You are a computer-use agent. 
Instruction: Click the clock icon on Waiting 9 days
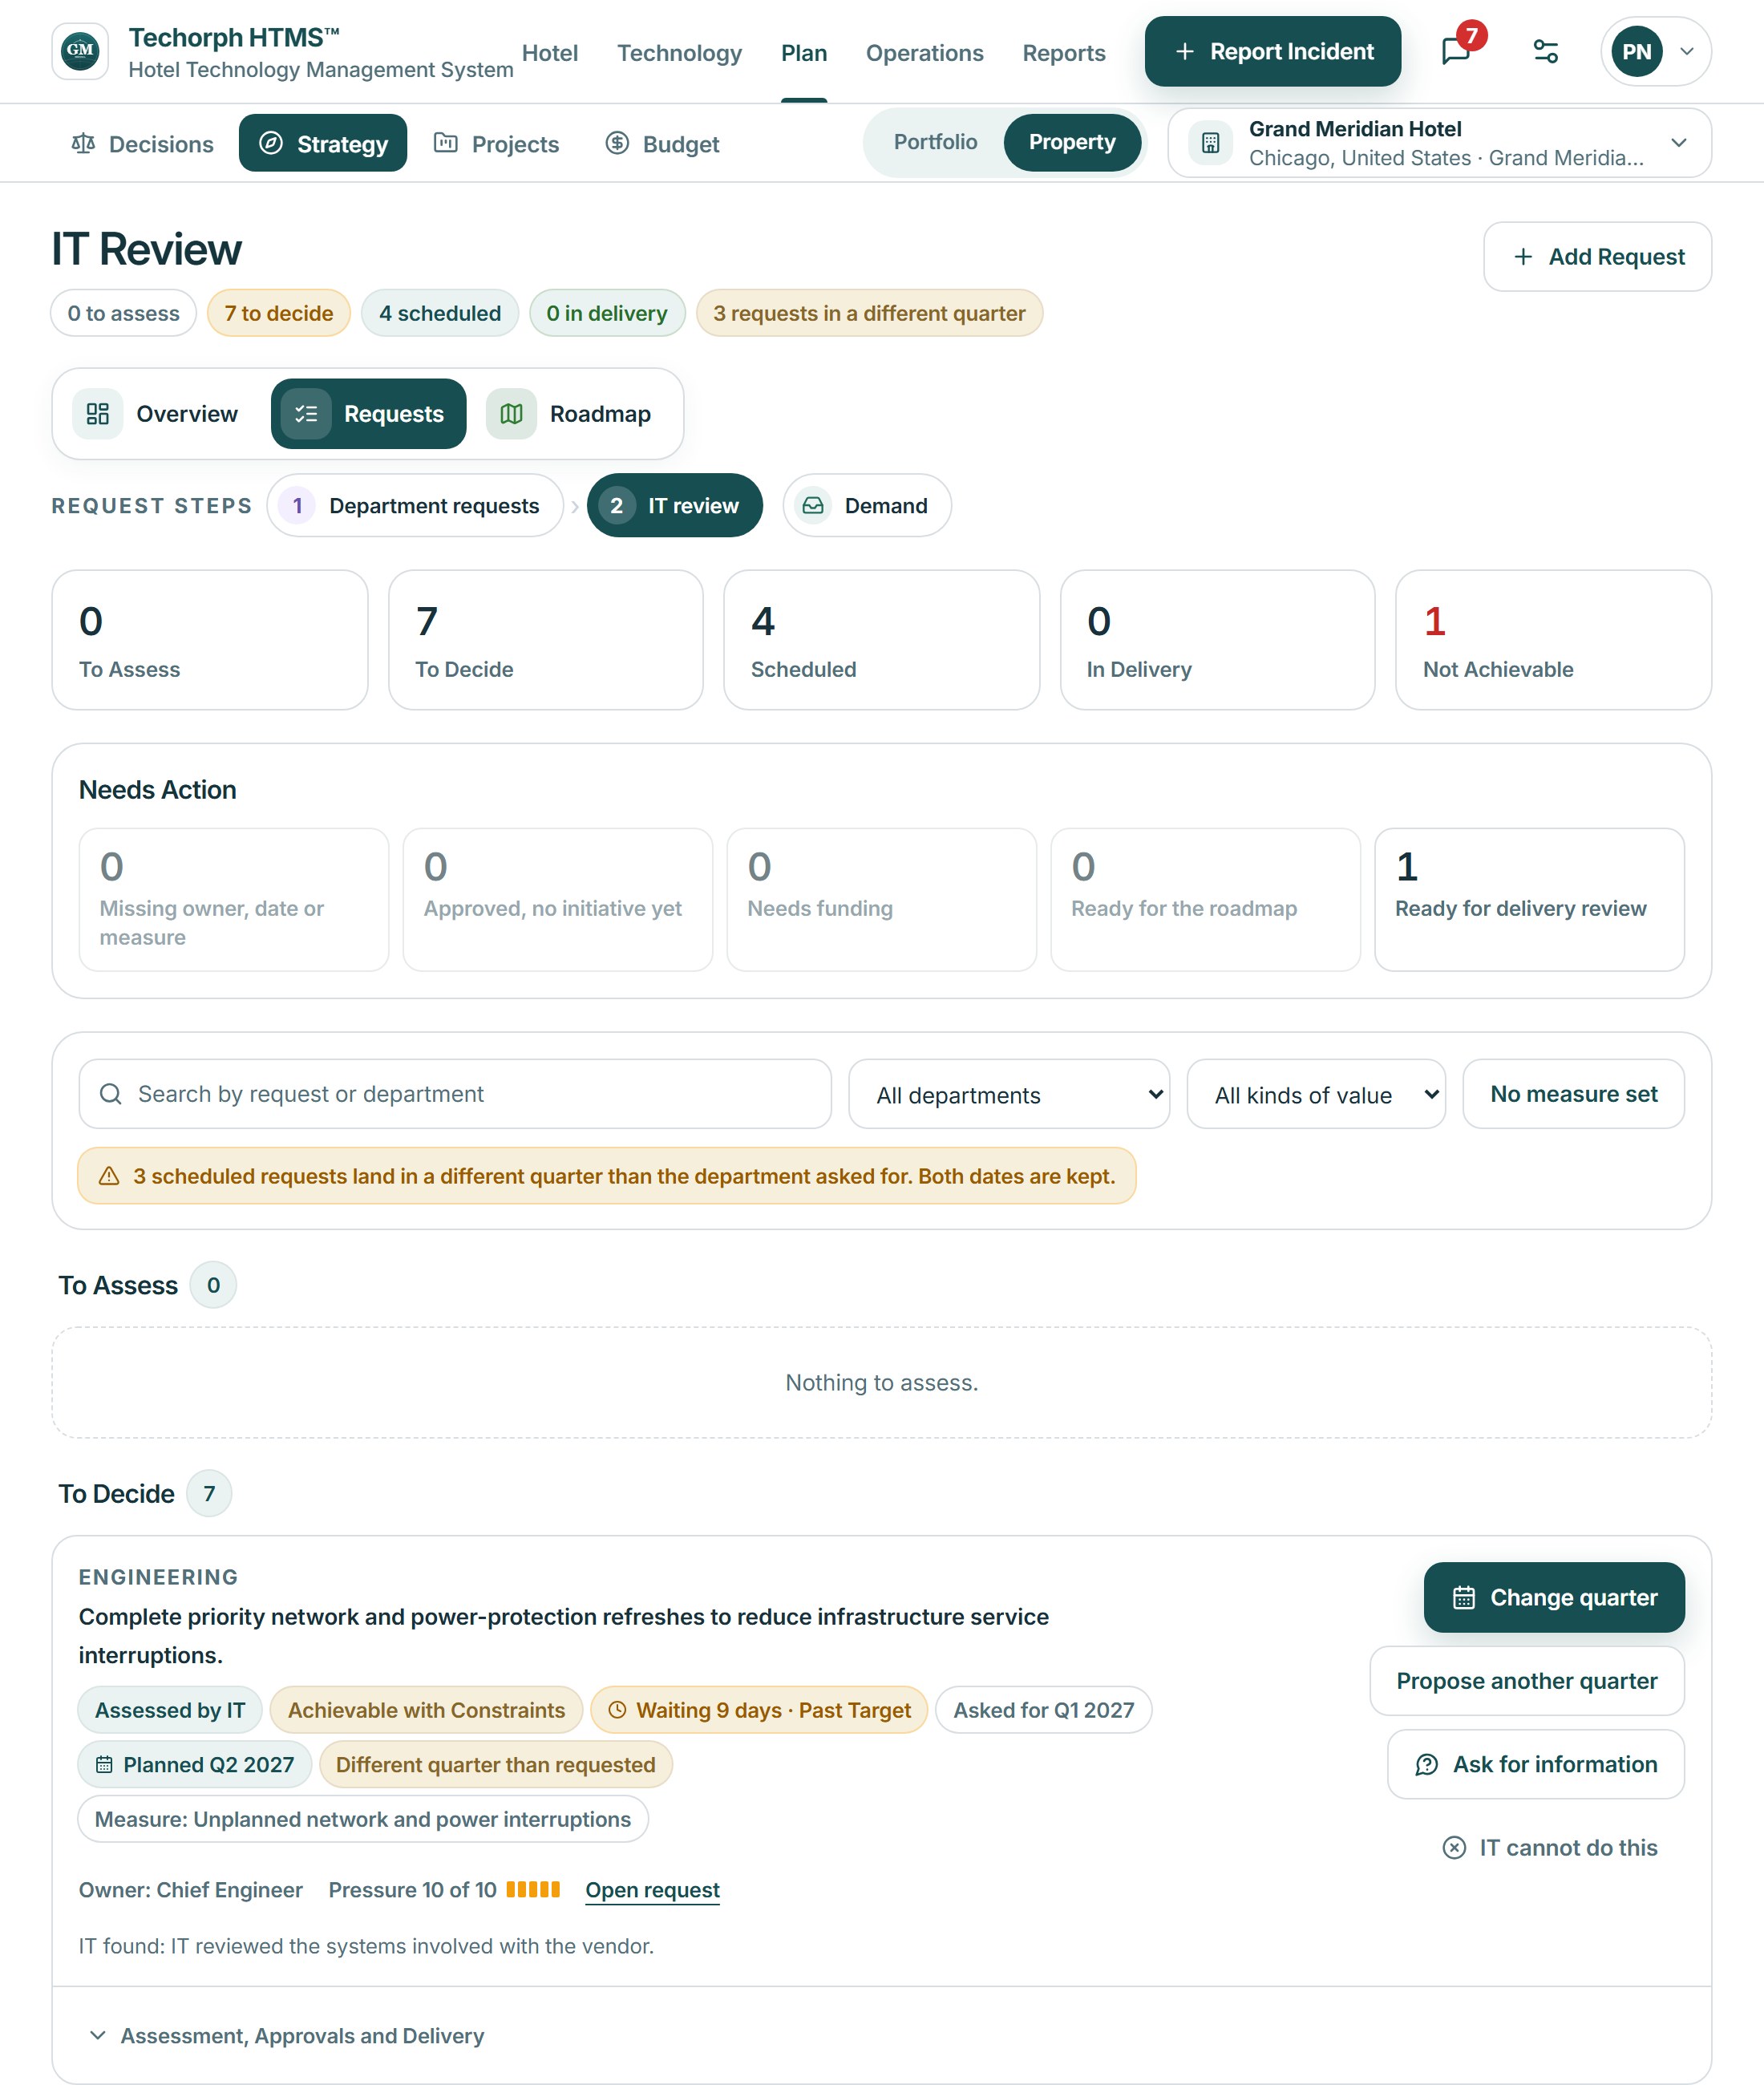point(618,1710)
